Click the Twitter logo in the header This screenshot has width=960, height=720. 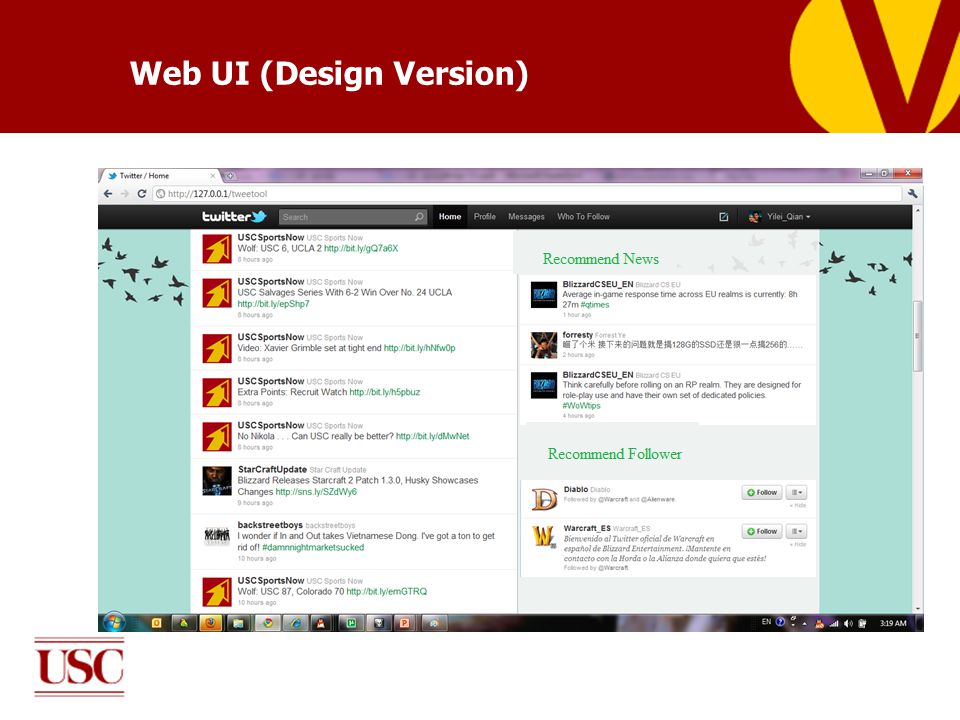pos(234,217)
